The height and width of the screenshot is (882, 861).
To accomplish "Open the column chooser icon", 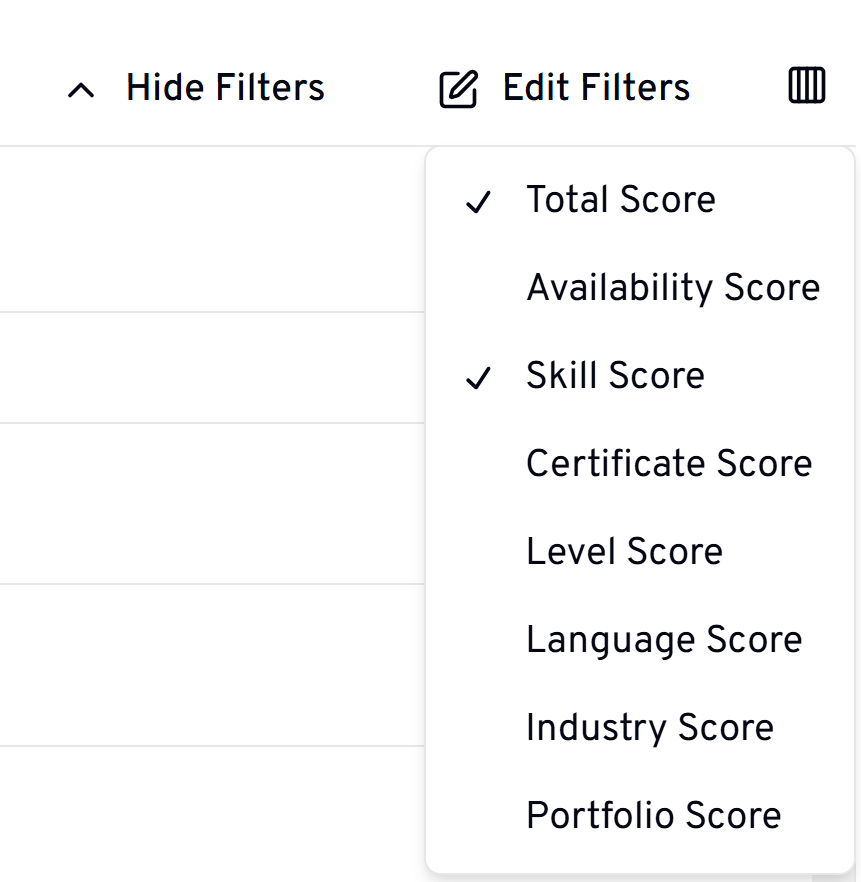I will click(807, 87).
